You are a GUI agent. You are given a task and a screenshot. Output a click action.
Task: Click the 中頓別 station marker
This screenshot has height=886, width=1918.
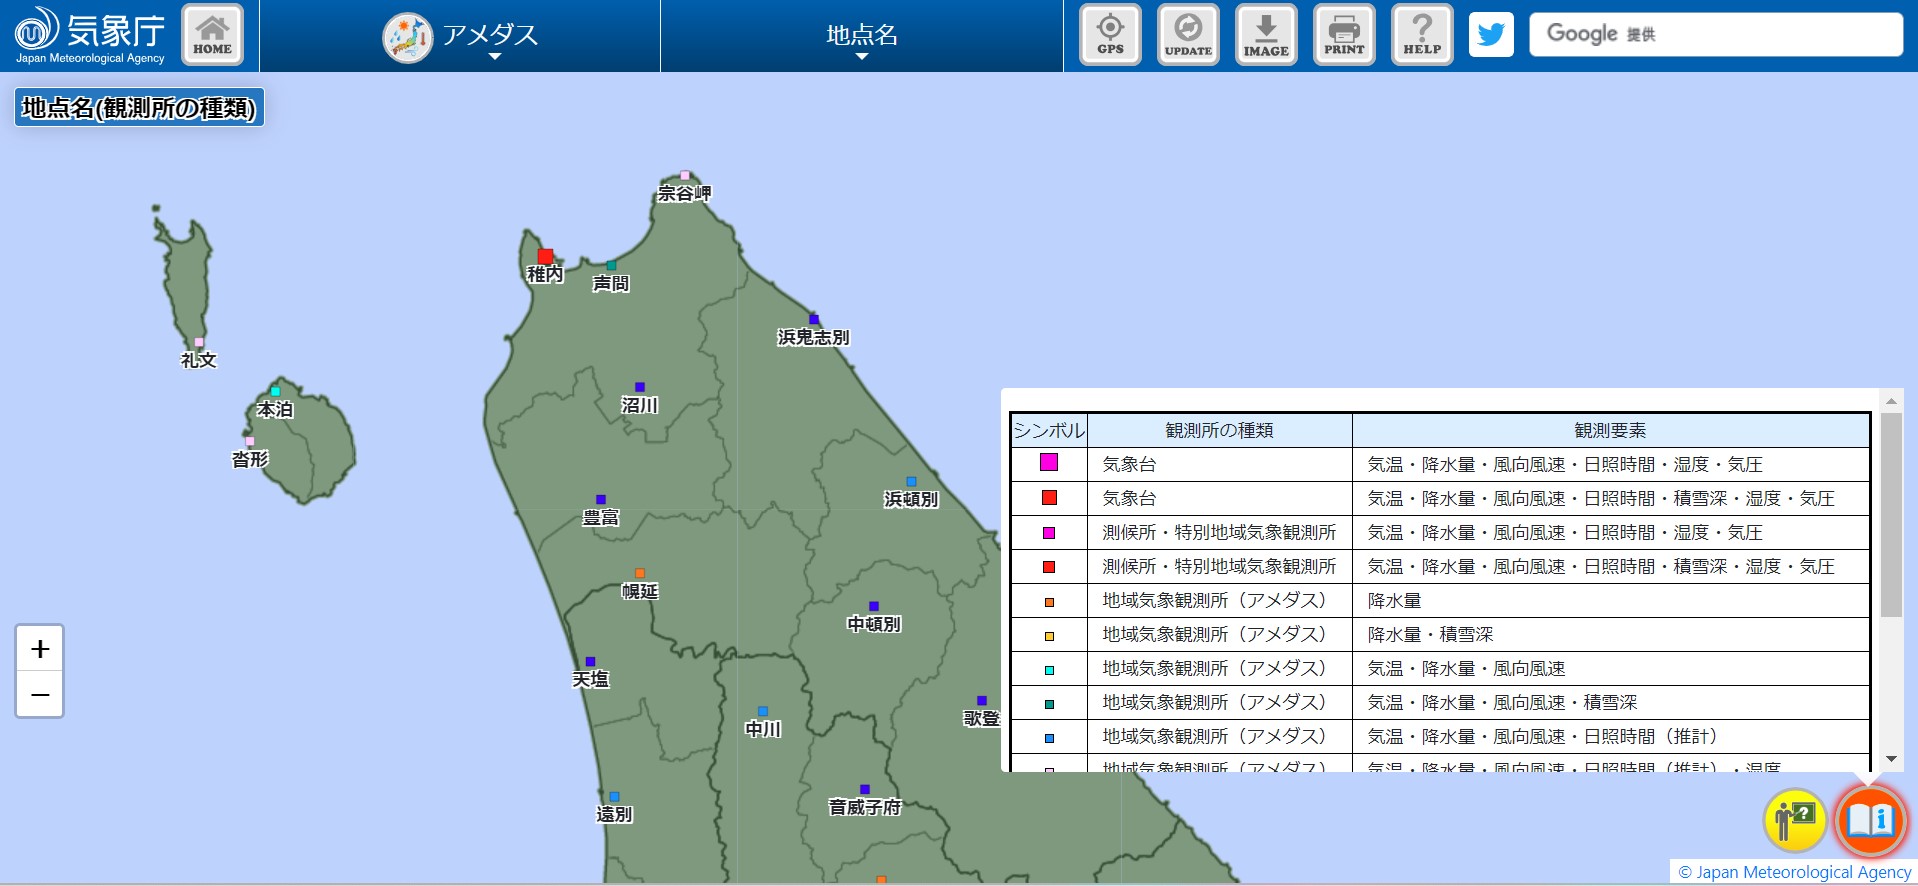874,606
